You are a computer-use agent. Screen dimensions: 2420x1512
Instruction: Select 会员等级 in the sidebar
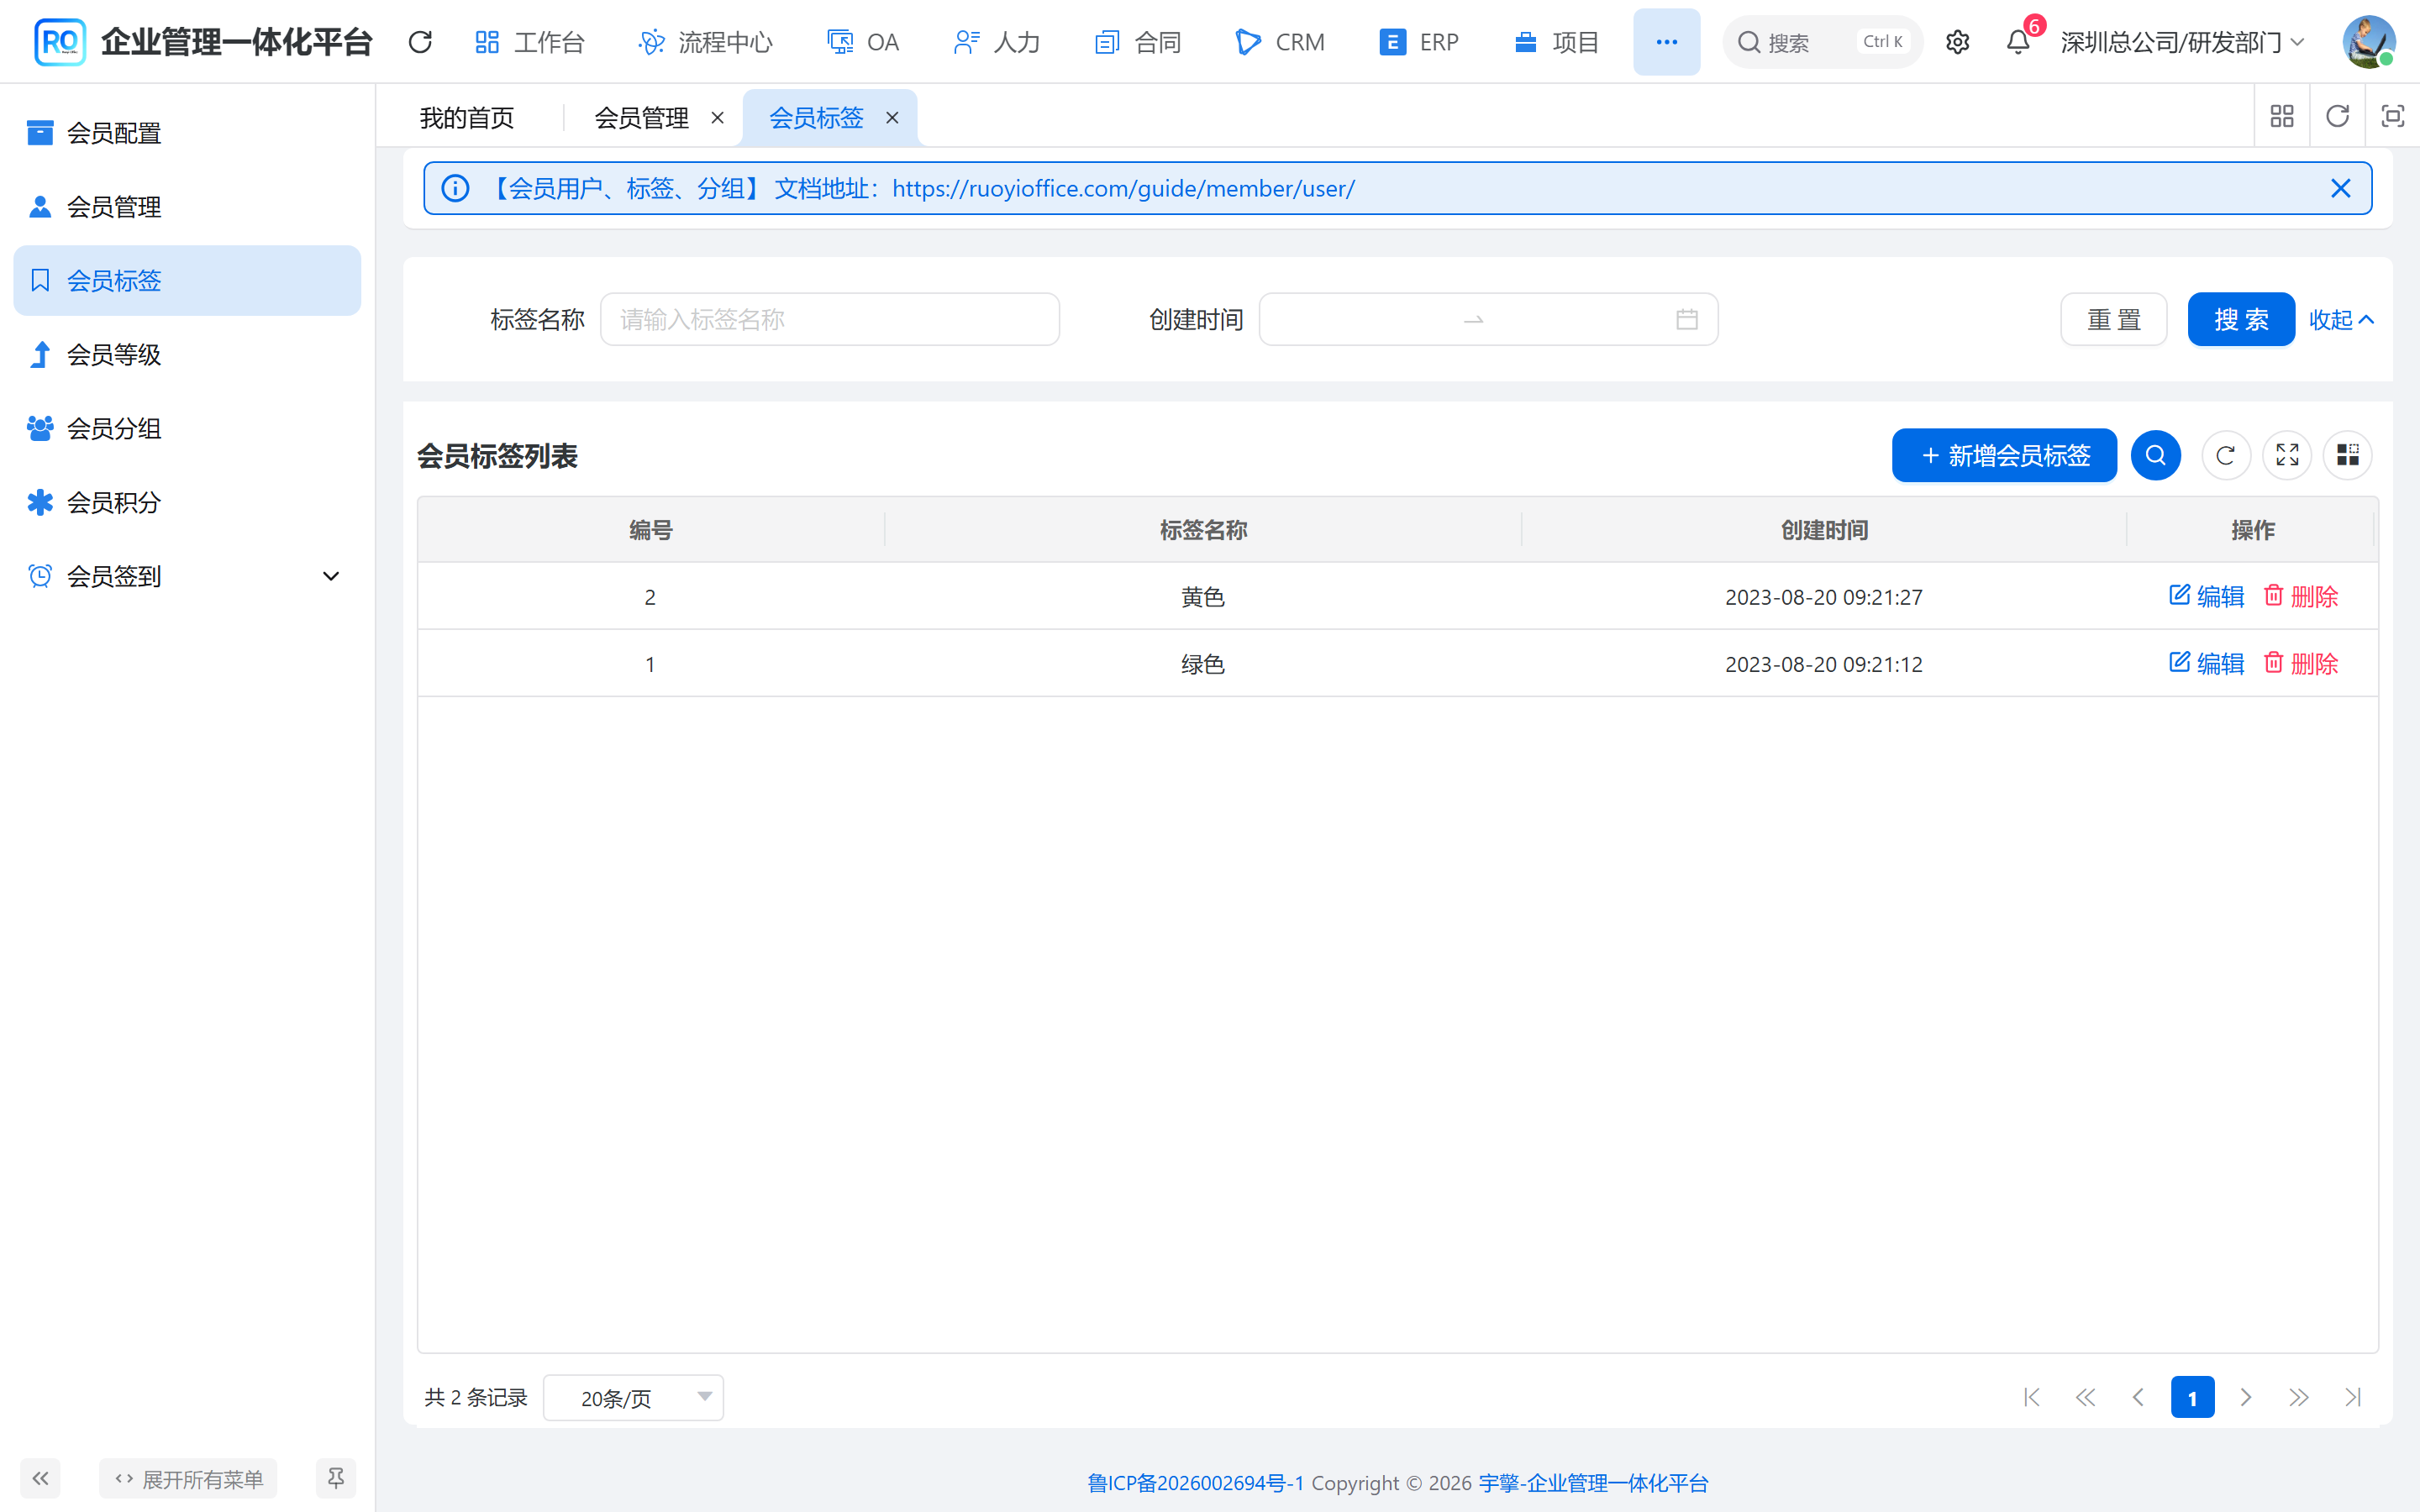coord(187,354)
